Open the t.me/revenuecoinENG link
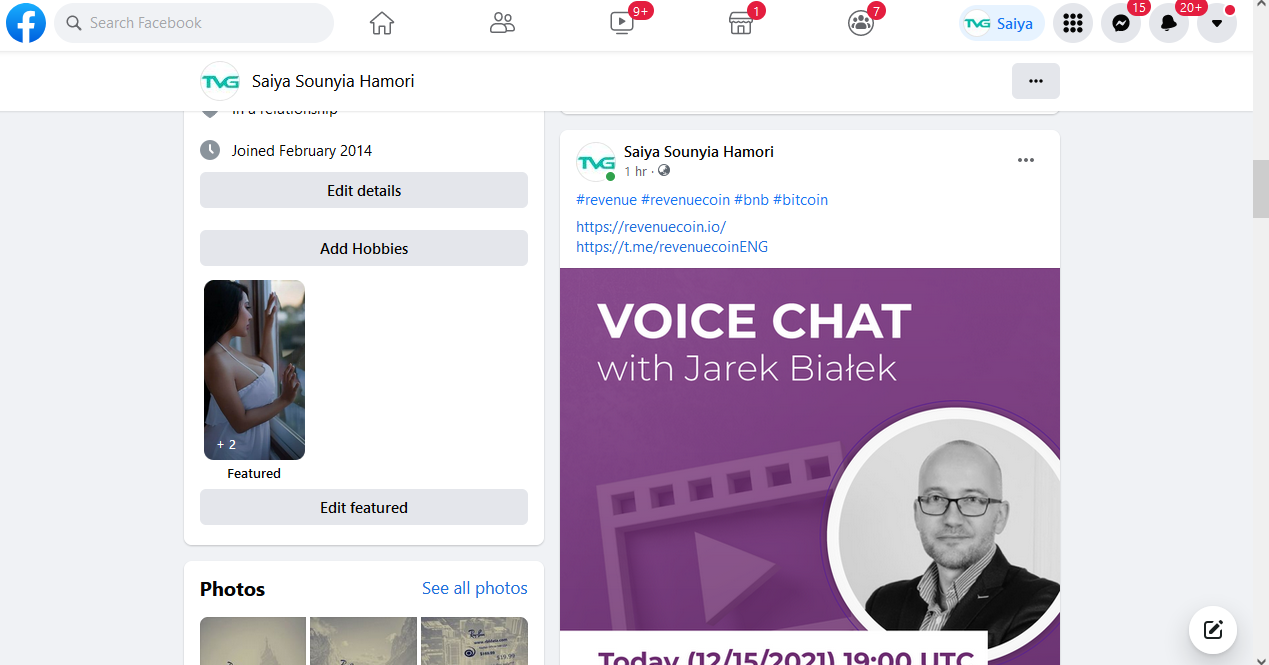This screenshot has width=1269, height=665. click(x=672, y=246)
